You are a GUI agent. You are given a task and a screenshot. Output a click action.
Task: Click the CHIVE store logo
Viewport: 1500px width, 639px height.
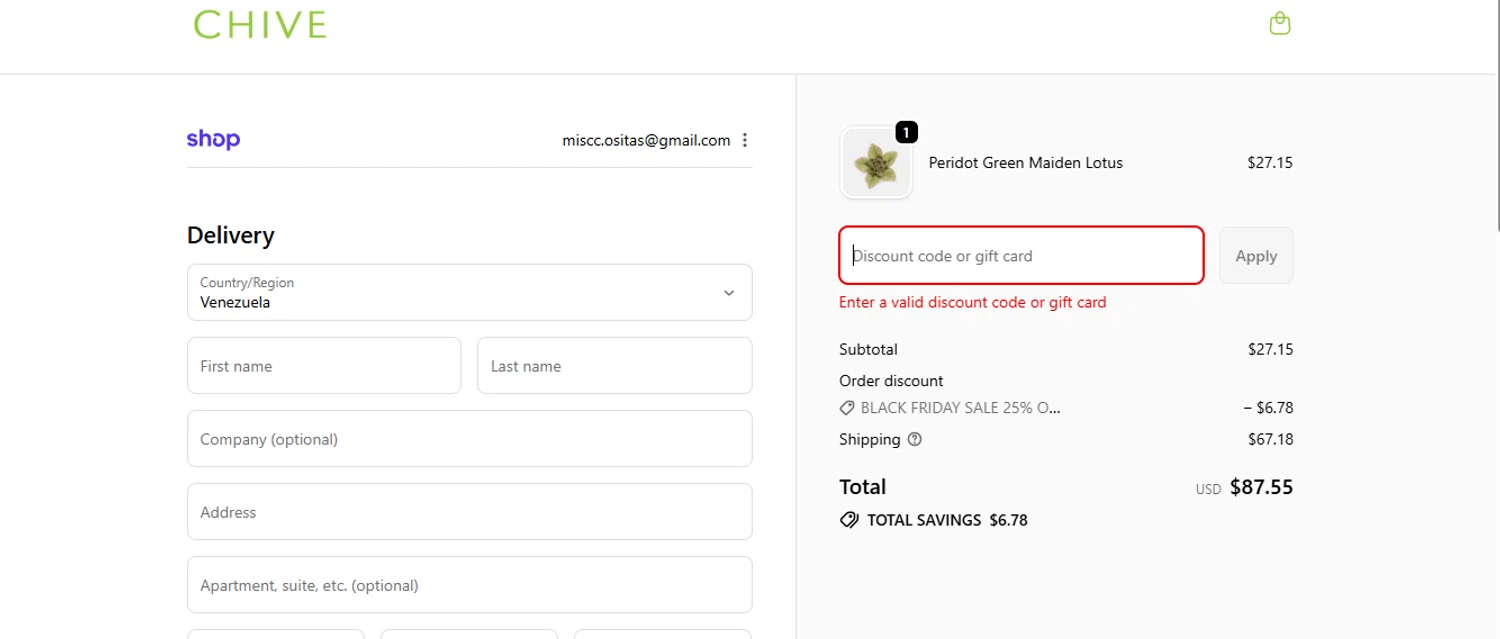tap(260, 25)
